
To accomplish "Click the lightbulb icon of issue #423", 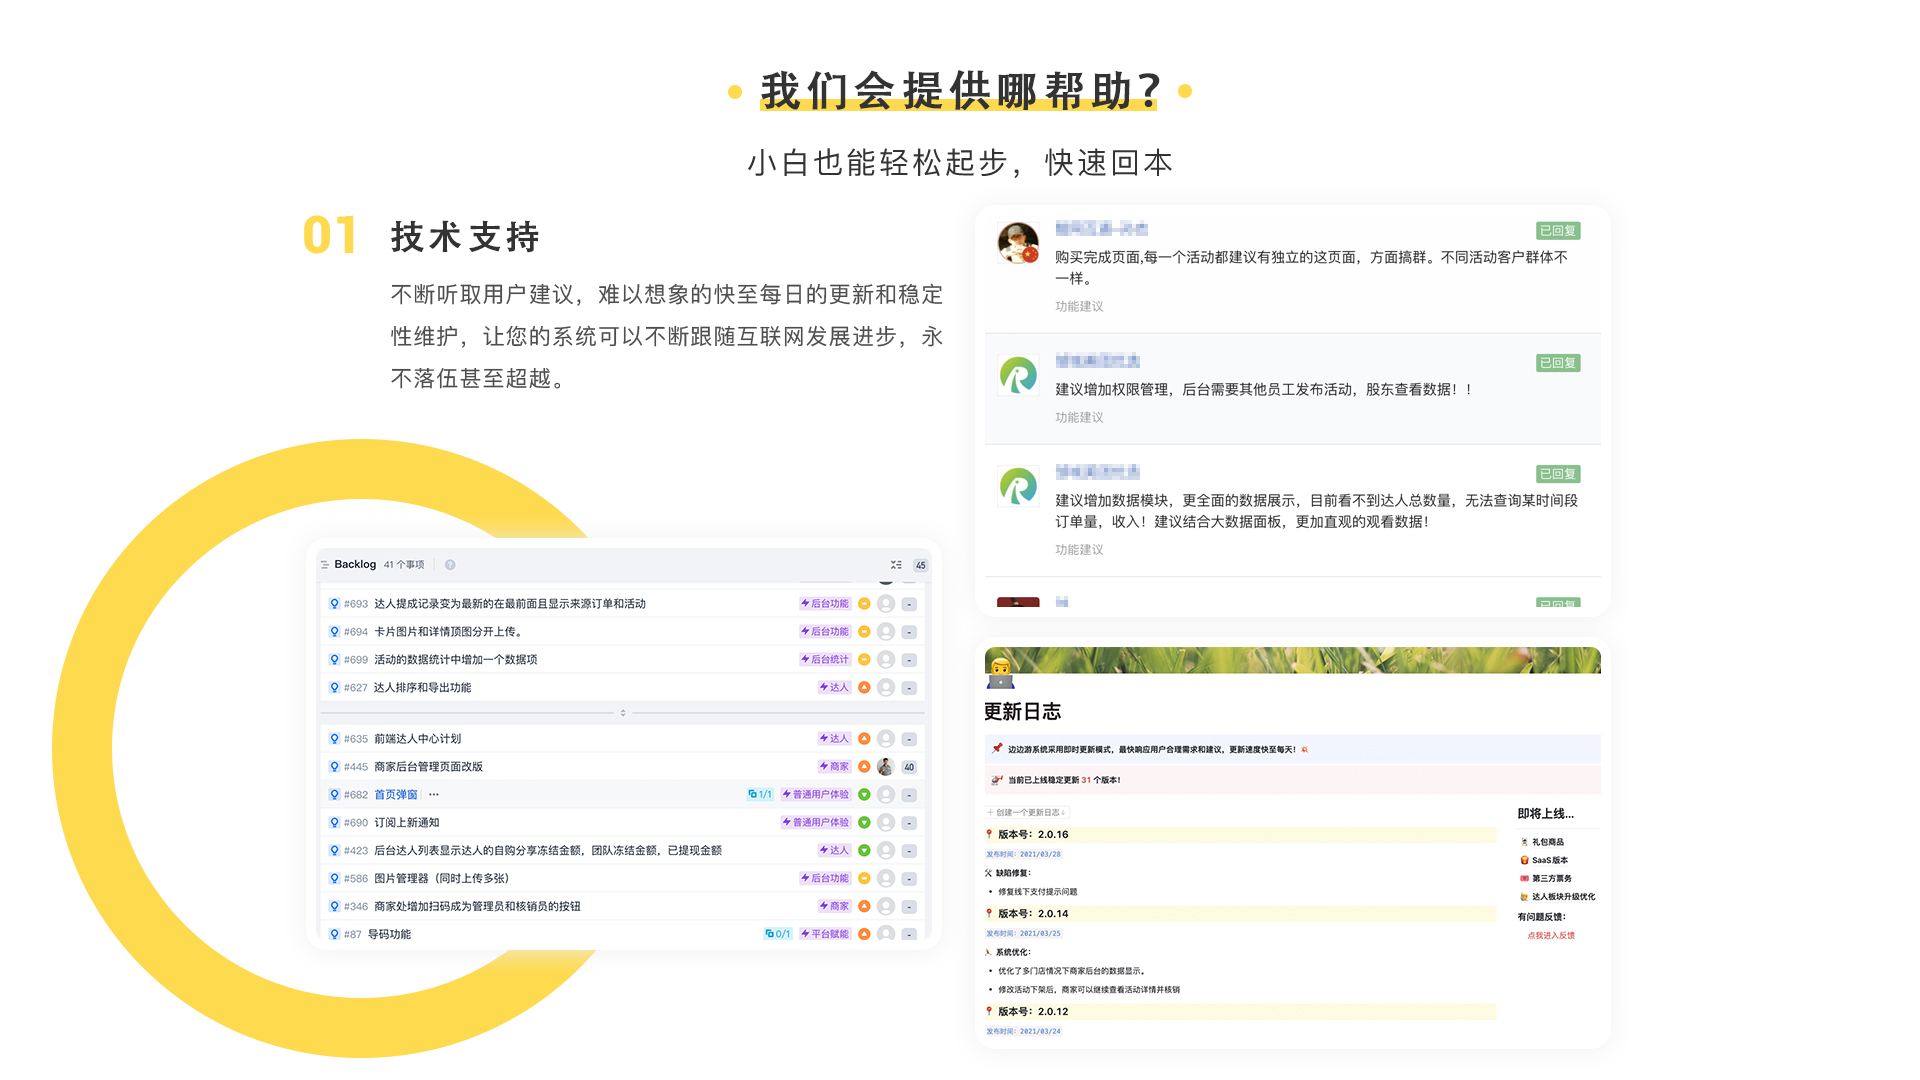I will pyautogui.click(x=334, y=851).
